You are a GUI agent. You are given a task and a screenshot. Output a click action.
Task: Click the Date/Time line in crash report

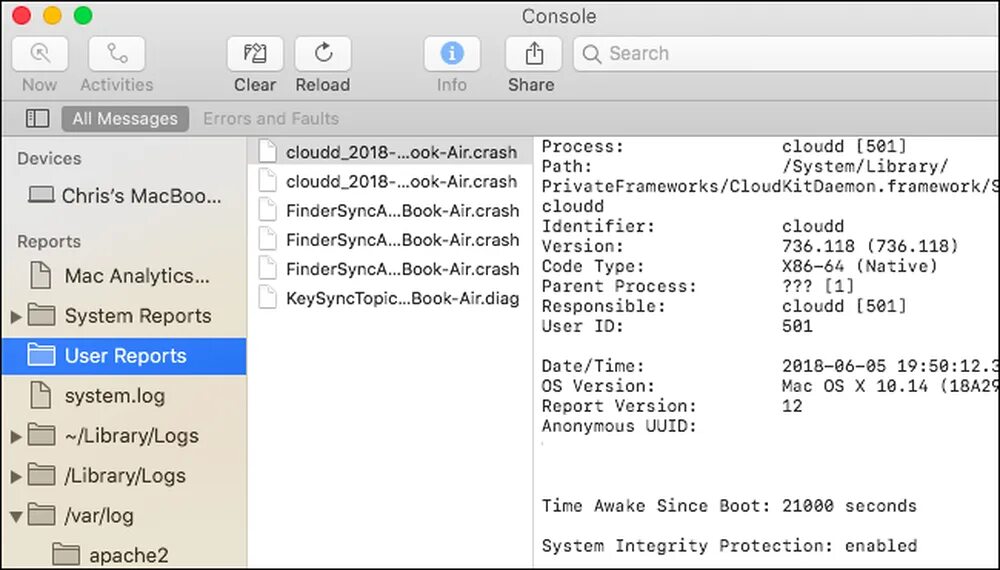[770, 366]
